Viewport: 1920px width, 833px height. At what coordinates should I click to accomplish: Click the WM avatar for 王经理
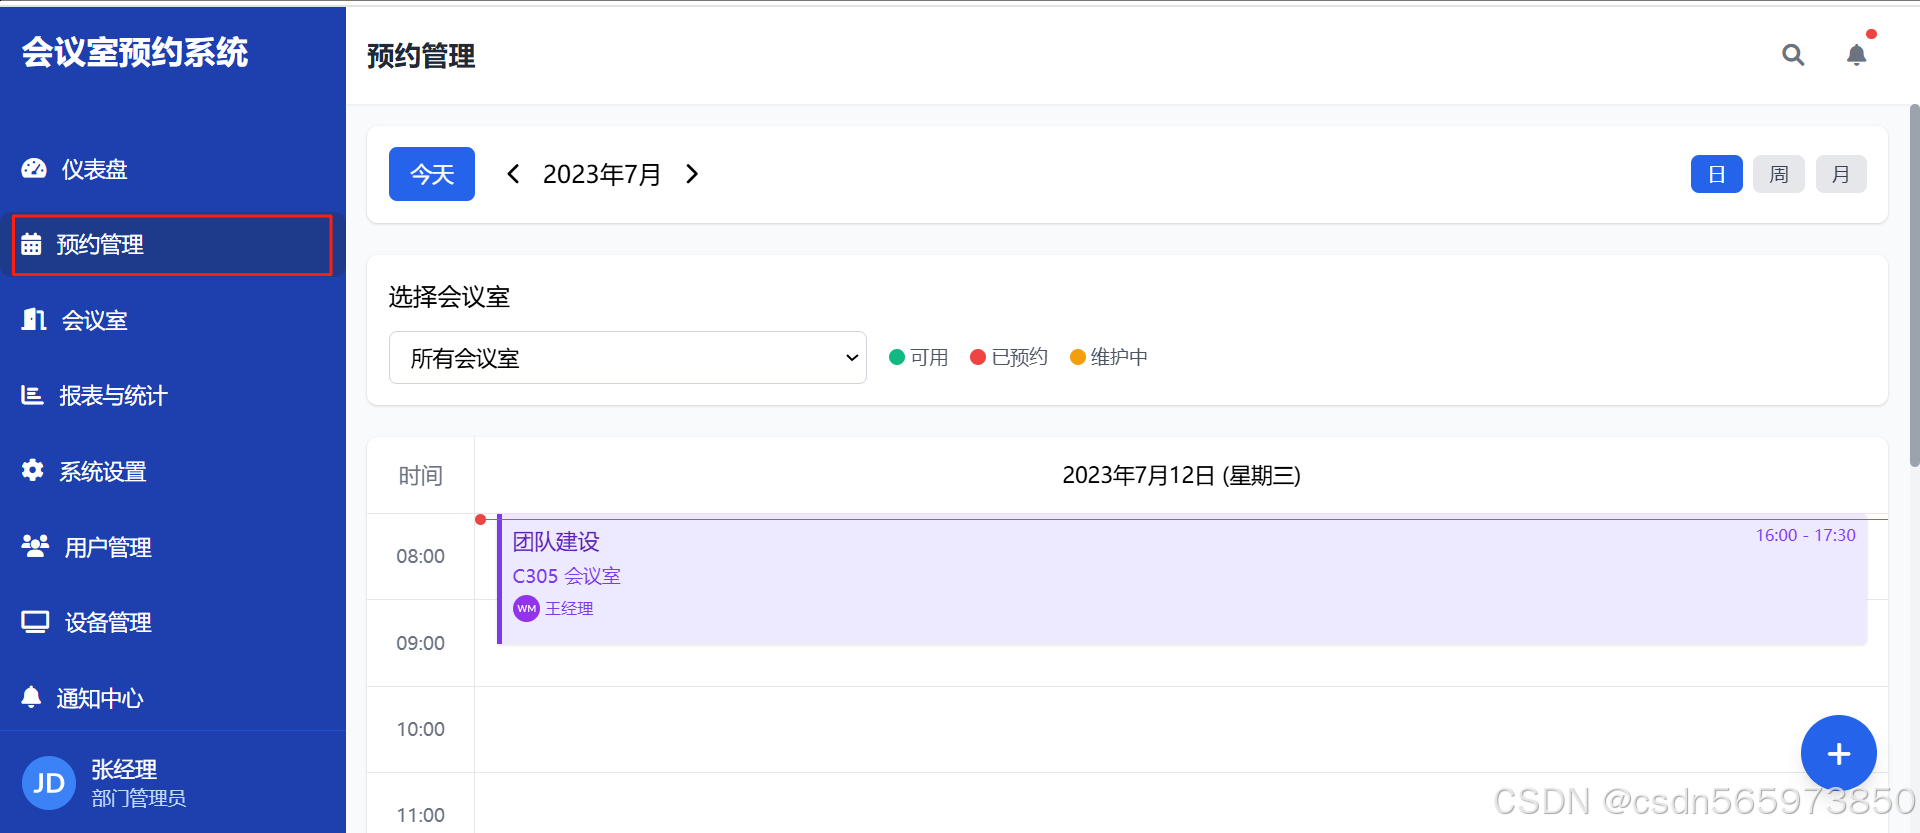pos(526,608)
